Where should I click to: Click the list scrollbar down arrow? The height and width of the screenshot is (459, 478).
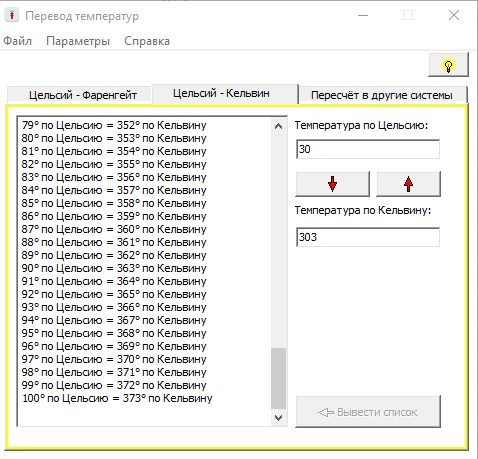(x=279, y=417)
